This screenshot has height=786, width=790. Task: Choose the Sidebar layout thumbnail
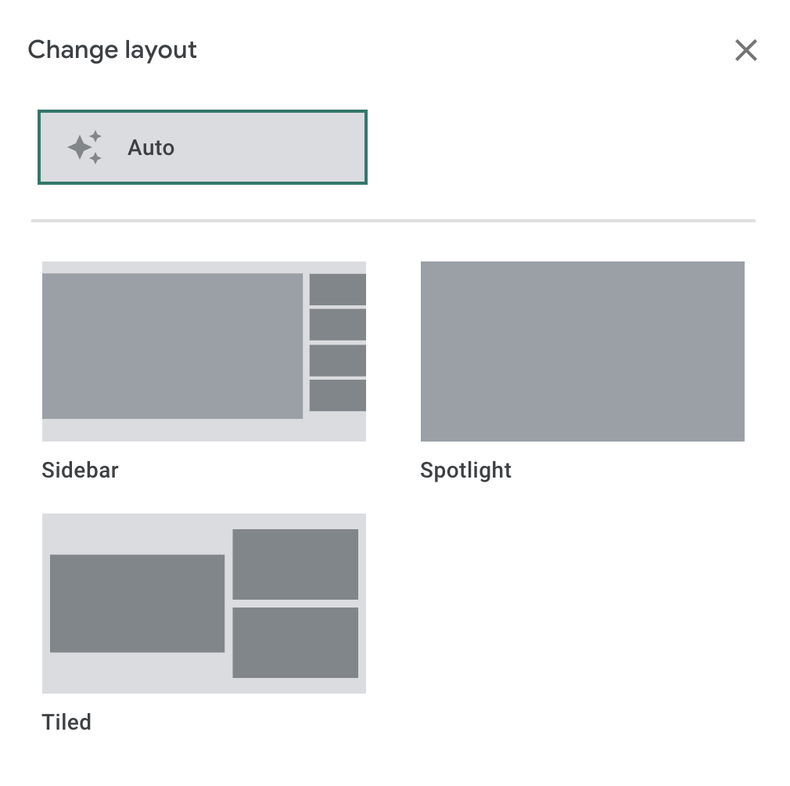click(203, 351)
